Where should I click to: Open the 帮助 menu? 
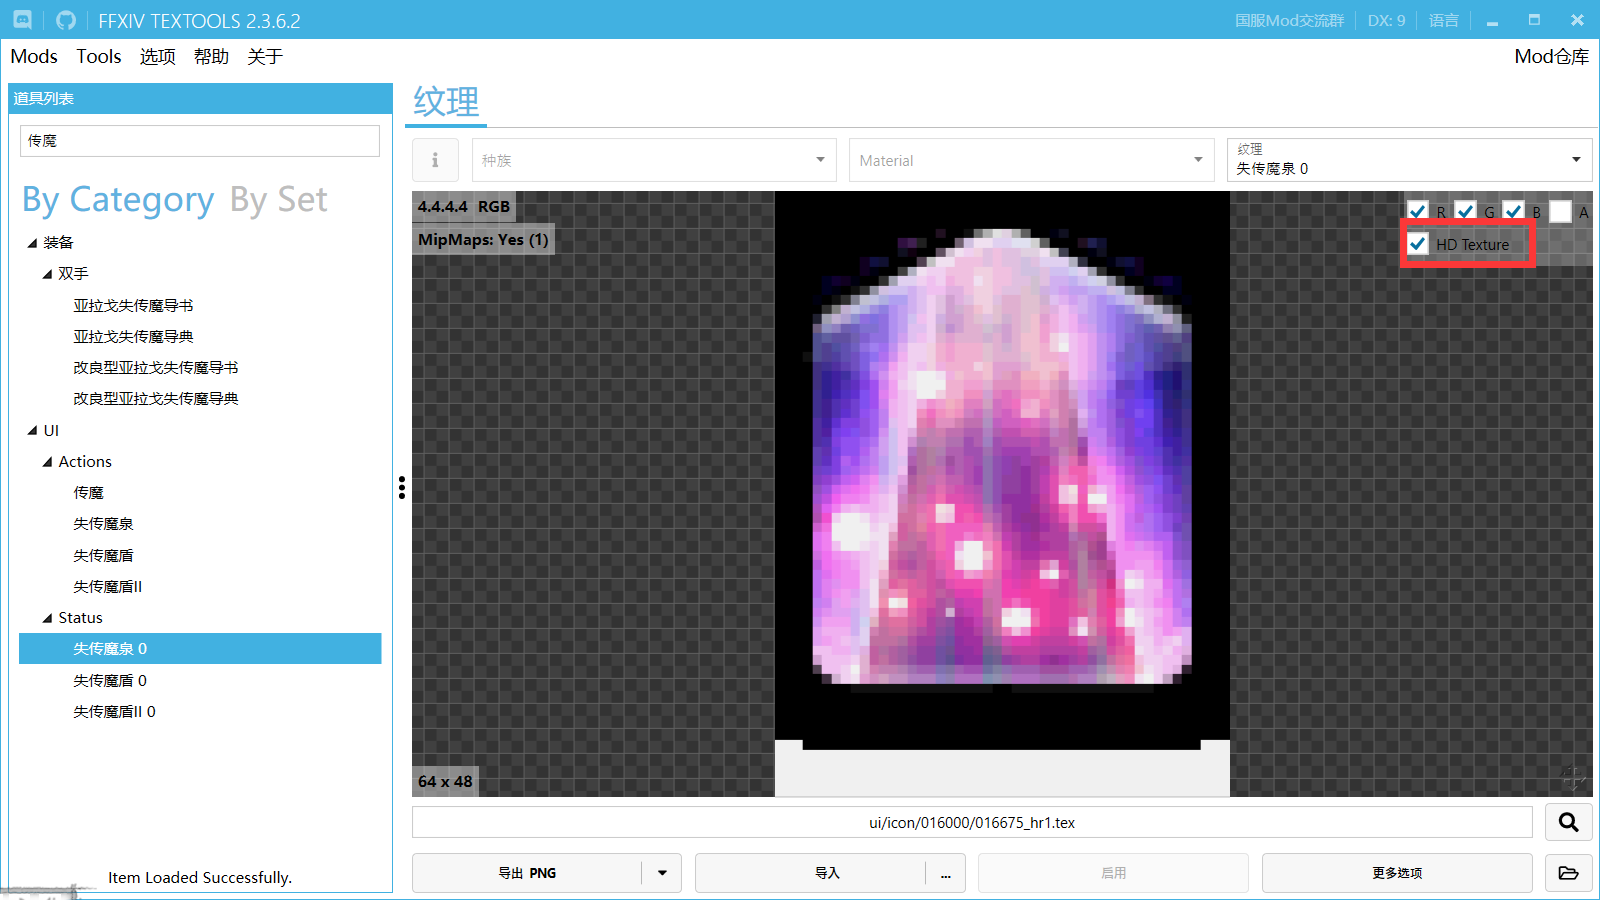(211, 57)
